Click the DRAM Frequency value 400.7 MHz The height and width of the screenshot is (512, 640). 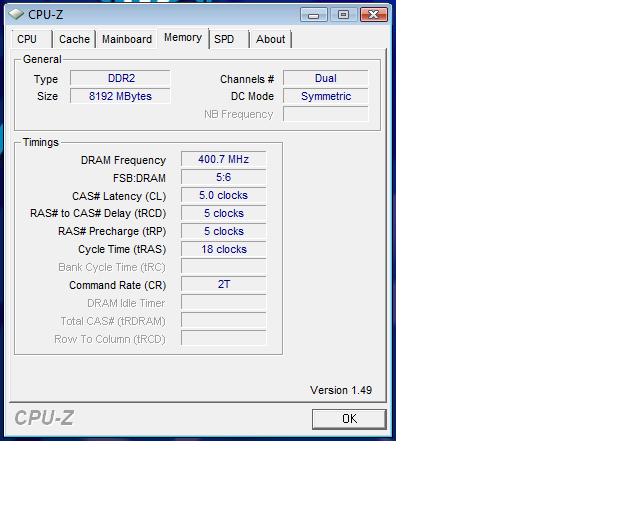(x=224, y=159)
